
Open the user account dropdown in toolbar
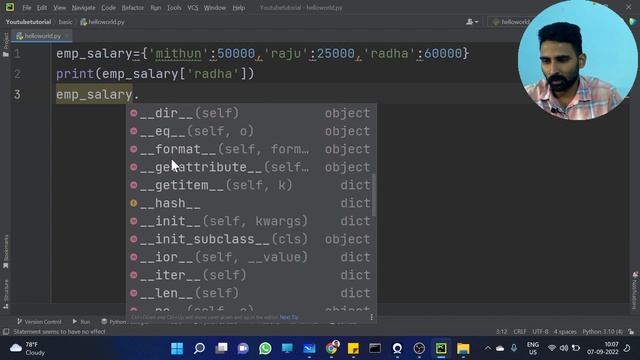[x=472, y=22]
